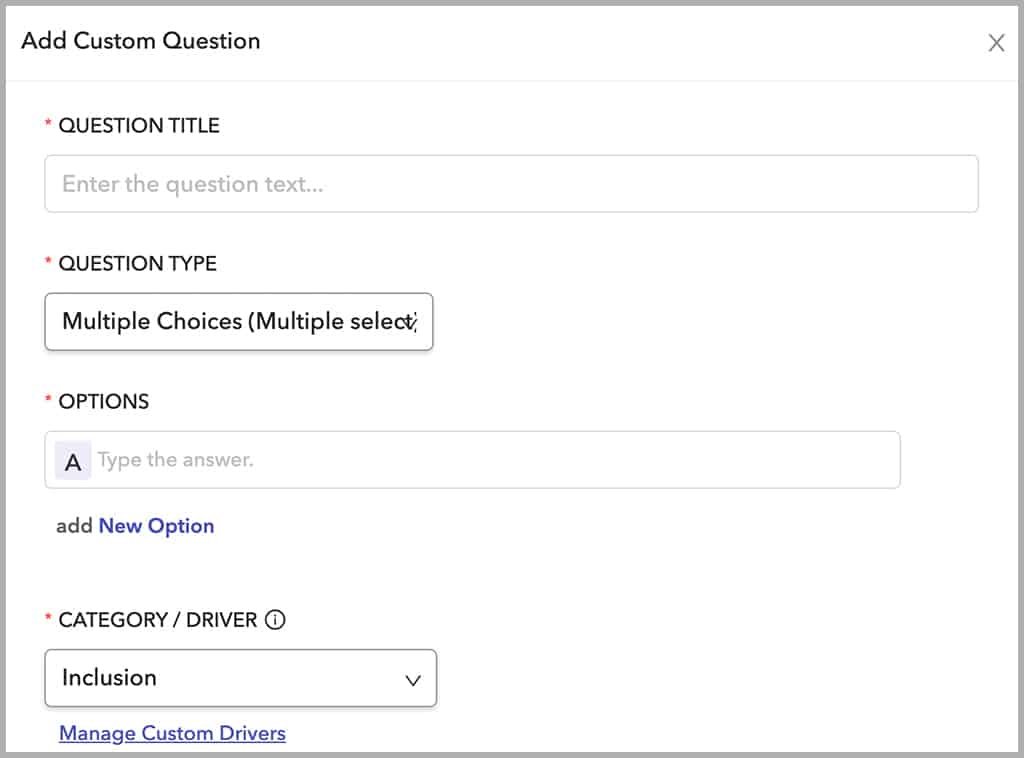Click the letter A option badge

tap(73, 462)
